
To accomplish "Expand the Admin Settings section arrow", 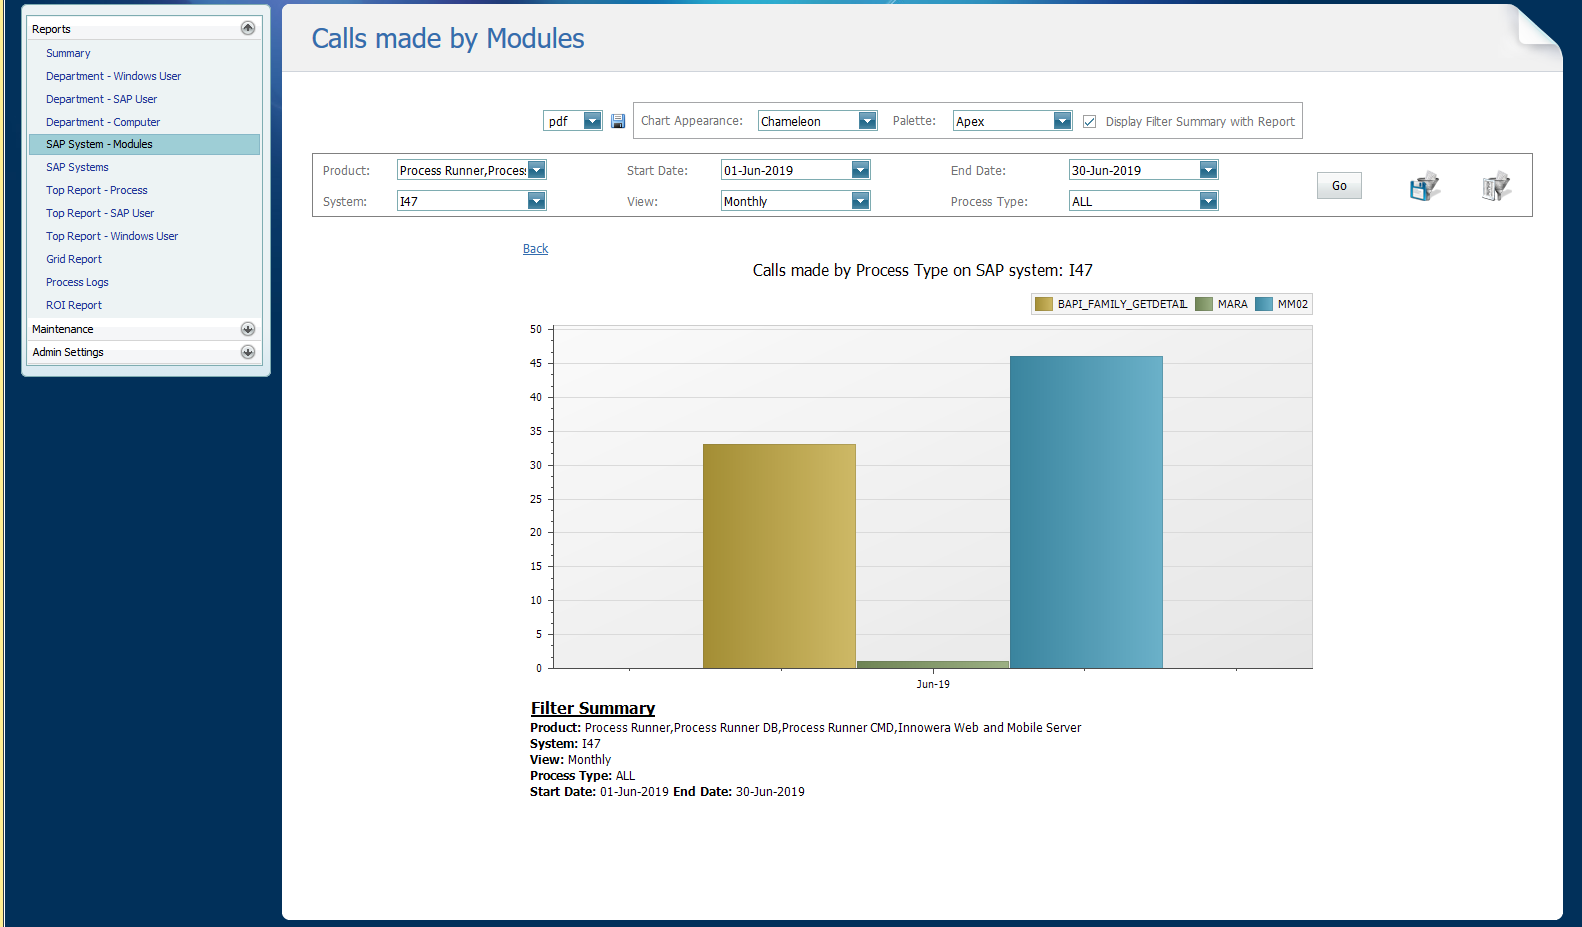I will coord(248,352).
